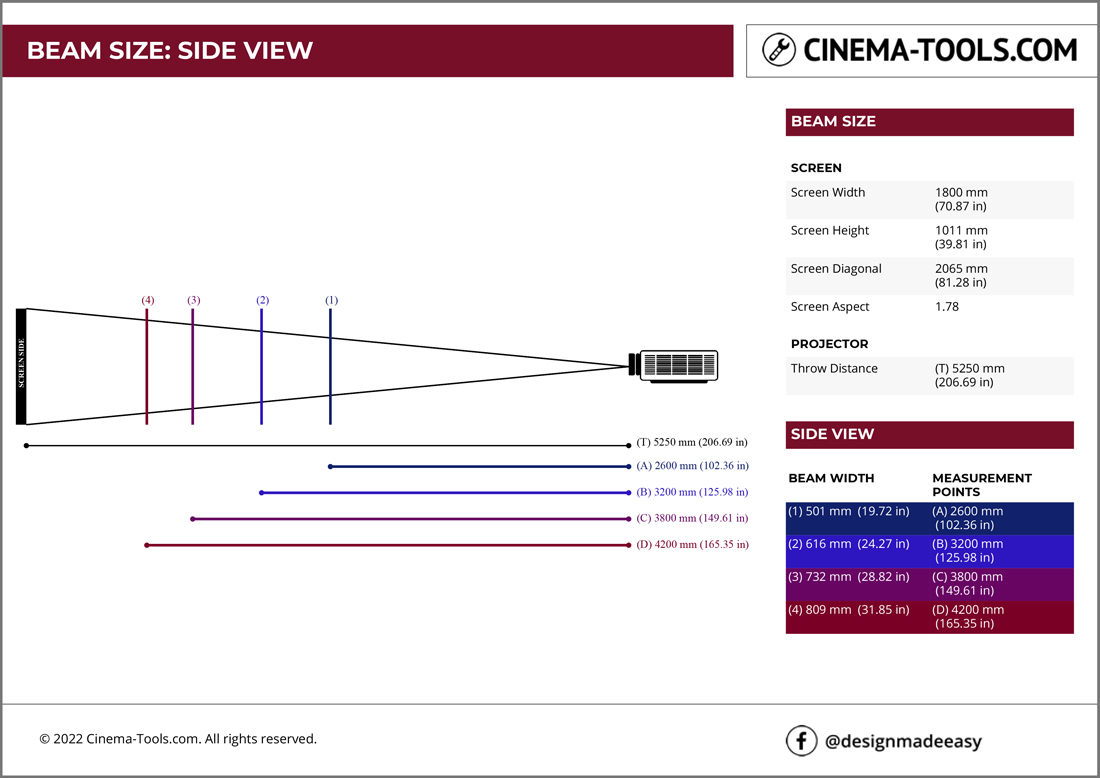Click the BEAM SIZE panel header
Viewport: 1100px width, 778px height.
coord(929,122)
